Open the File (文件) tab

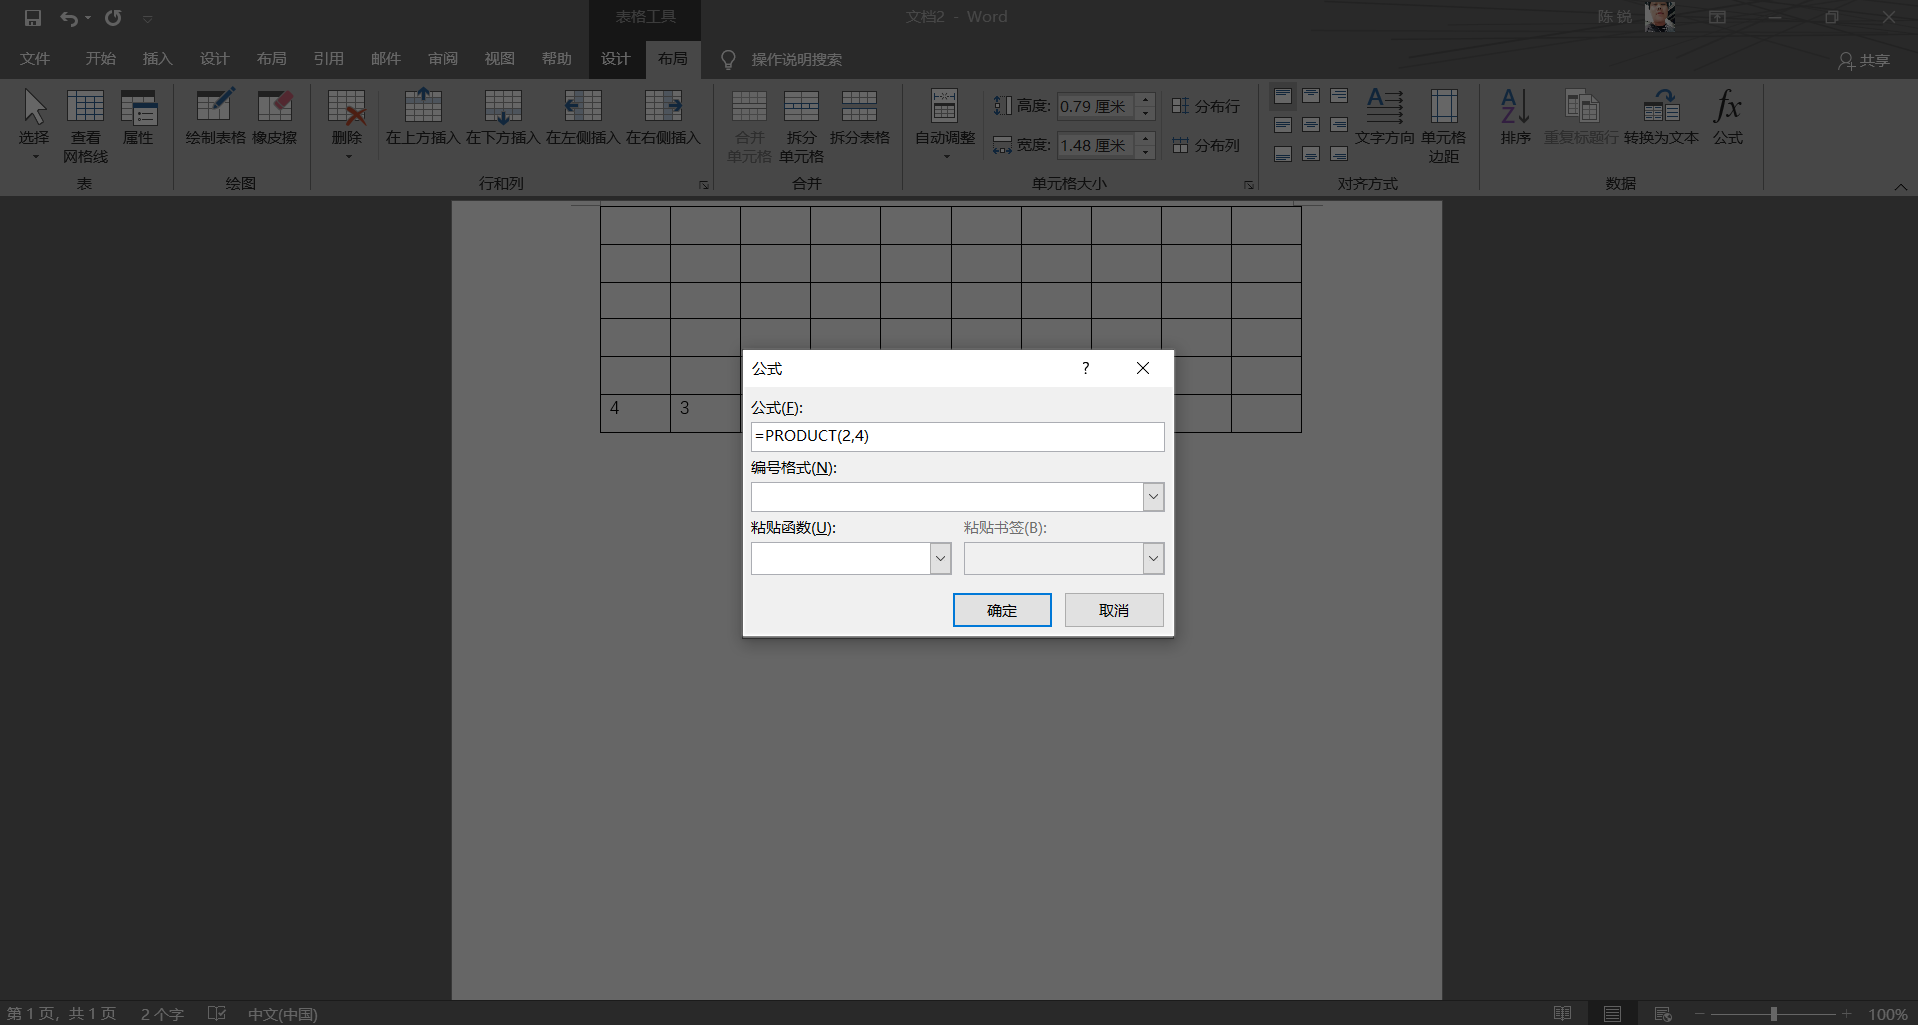click(35, 59)
